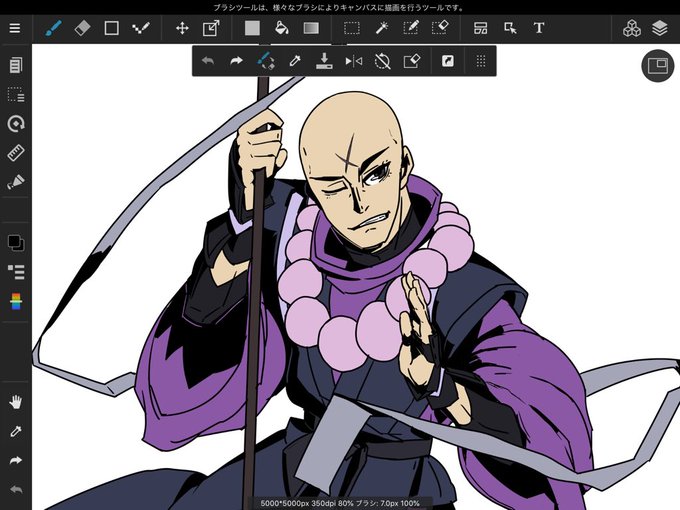Open the brush pen settings icon
680x510 pixels.
pos(16,182)
